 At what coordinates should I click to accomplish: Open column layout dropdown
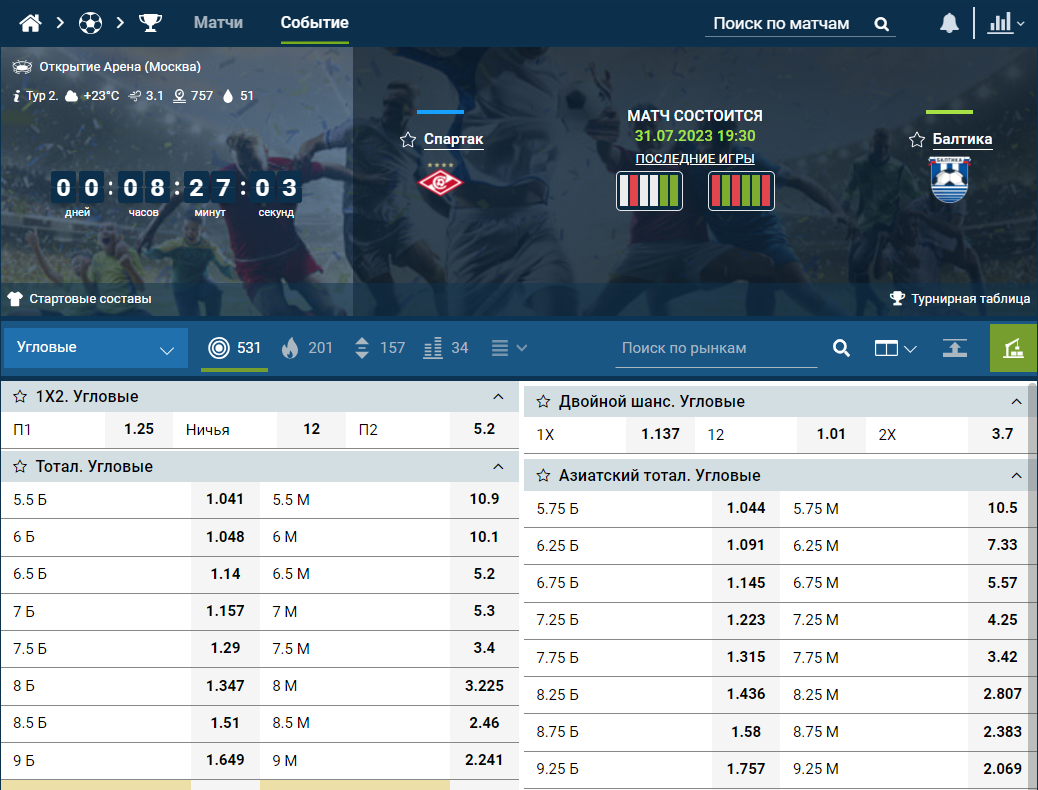(895, 348)
